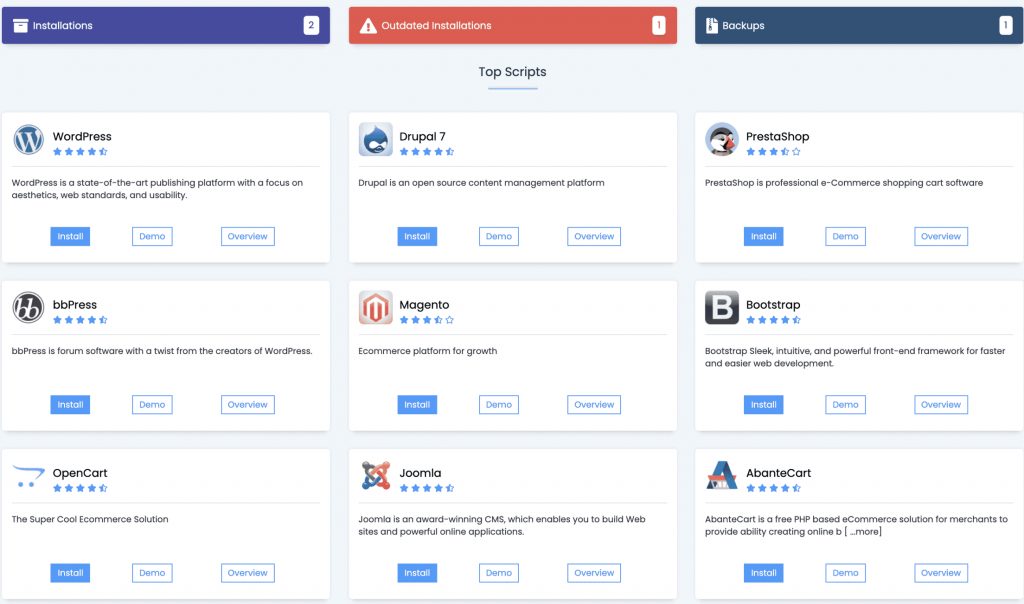The width and height of the screenshot is (1024, 604).
Task: Open the Outdated Installations panel
Action: tap(512, 26)
